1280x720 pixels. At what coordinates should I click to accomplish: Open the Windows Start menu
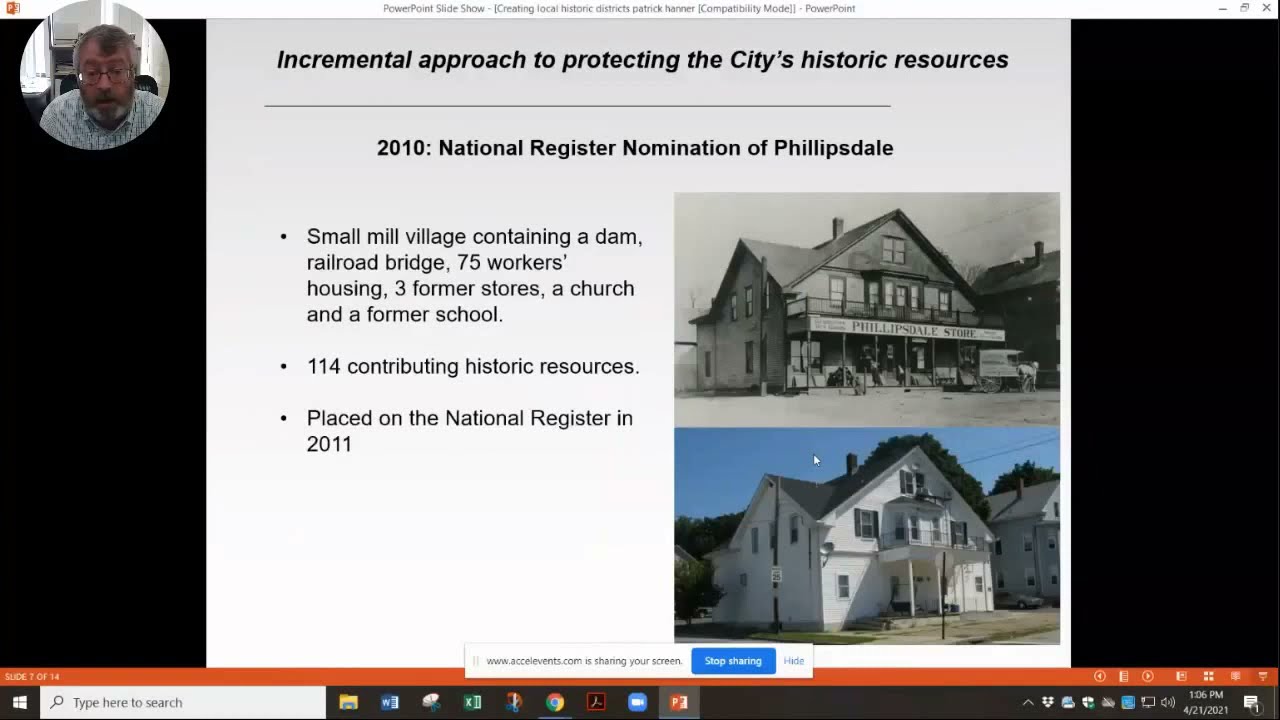[19, 702]
